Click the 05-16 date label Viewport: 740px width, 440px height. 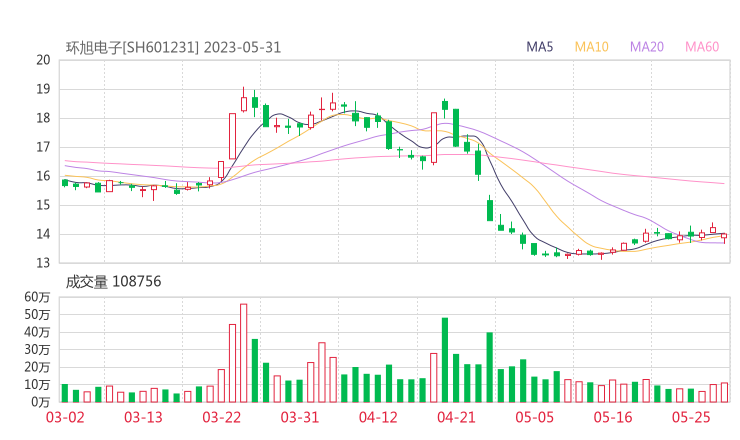pos(613,417)
